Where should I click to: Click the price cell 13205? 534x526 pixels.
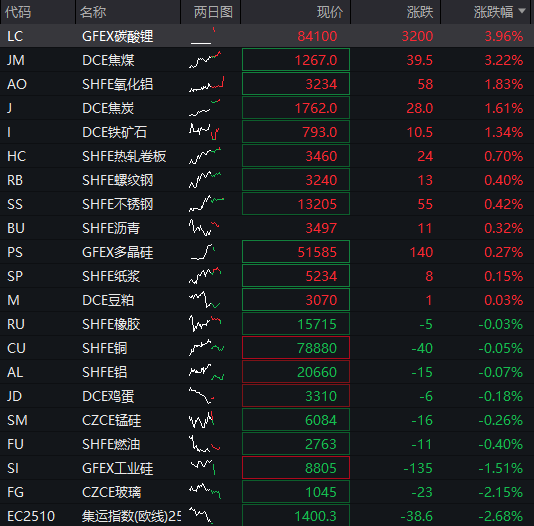point(296,204)
